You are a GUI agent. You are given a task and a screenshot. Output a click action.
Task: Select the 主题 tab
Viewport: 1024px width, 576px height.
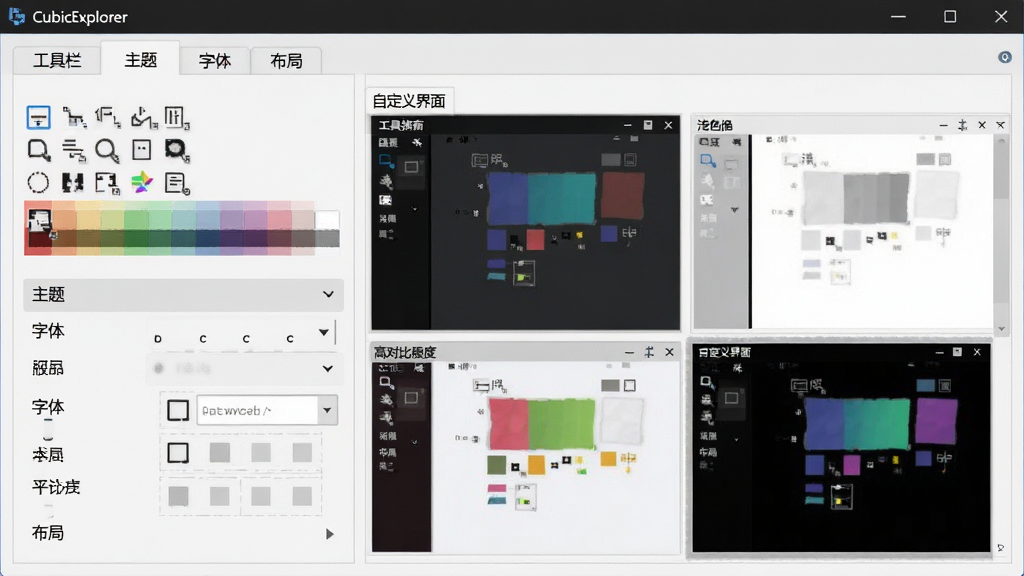tap(140, 59)
